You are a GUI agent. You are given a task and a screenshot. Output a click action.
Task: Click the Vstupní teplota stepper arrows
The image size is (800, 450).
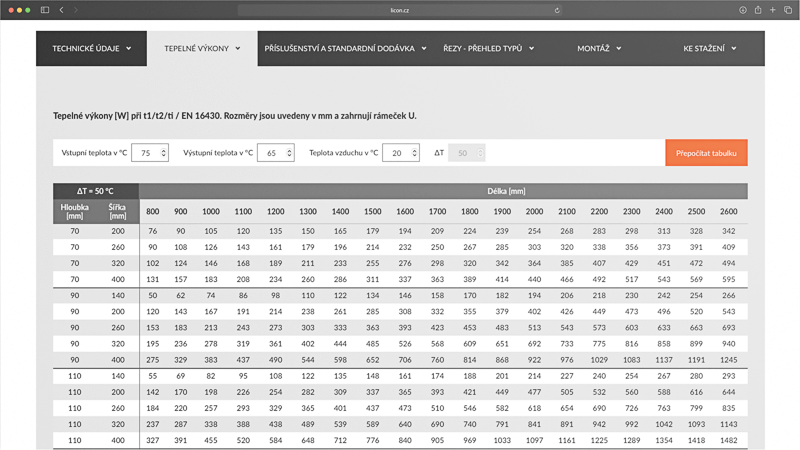coord(163,153)
